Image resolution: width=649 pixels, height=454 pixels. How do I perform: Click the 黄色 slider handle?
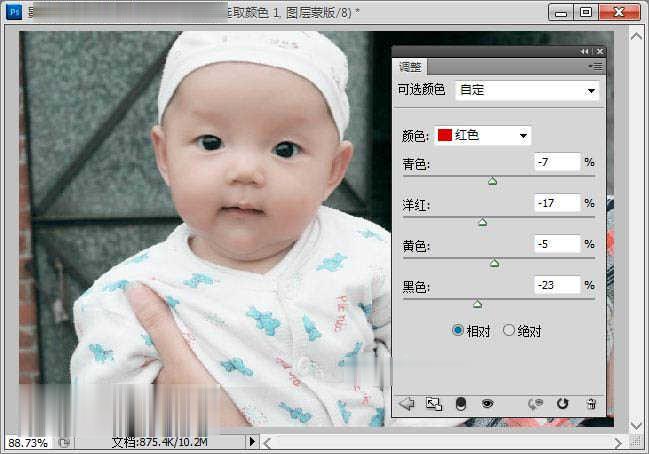point(494,263)
